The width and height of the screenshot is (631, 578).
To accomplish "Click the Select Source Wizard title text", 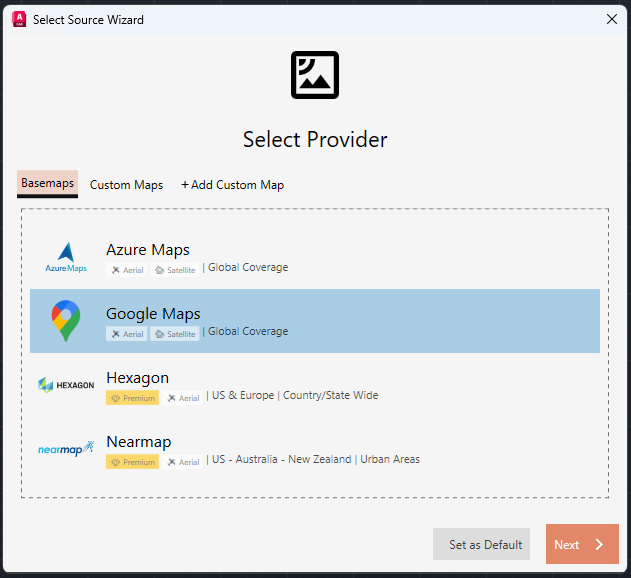I will (x=88, y=20).
